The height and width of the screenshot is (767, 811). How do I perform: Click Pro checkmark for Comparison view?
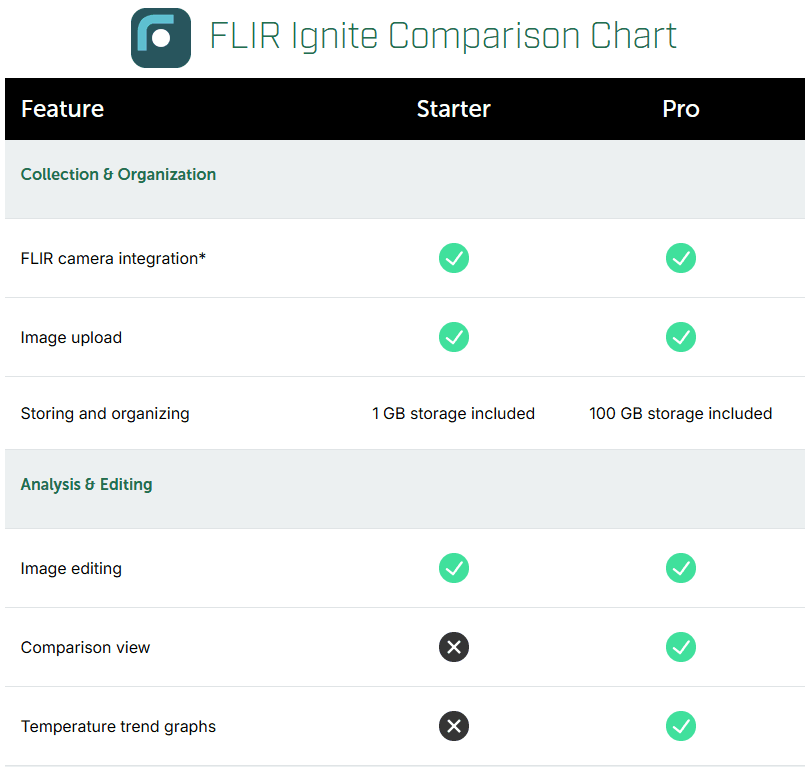pos(681,647)
